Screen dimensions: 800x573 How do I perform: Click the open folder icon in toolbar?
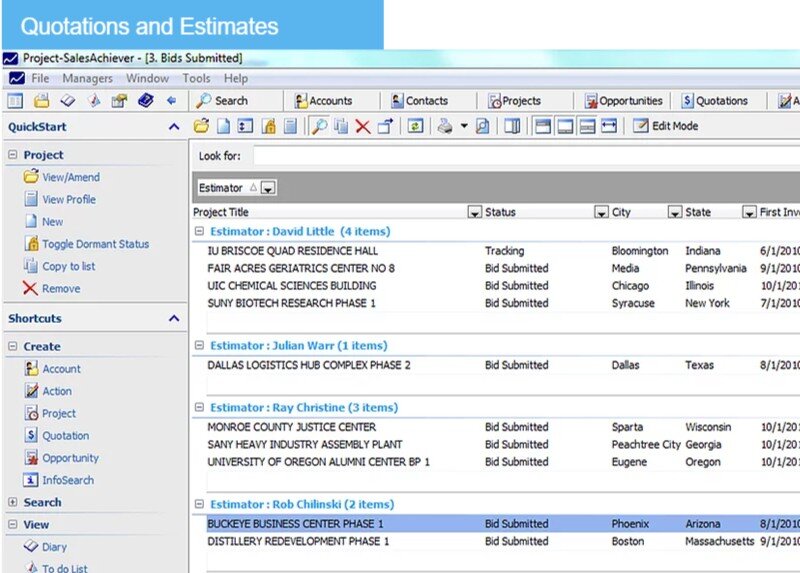[201, 127]
